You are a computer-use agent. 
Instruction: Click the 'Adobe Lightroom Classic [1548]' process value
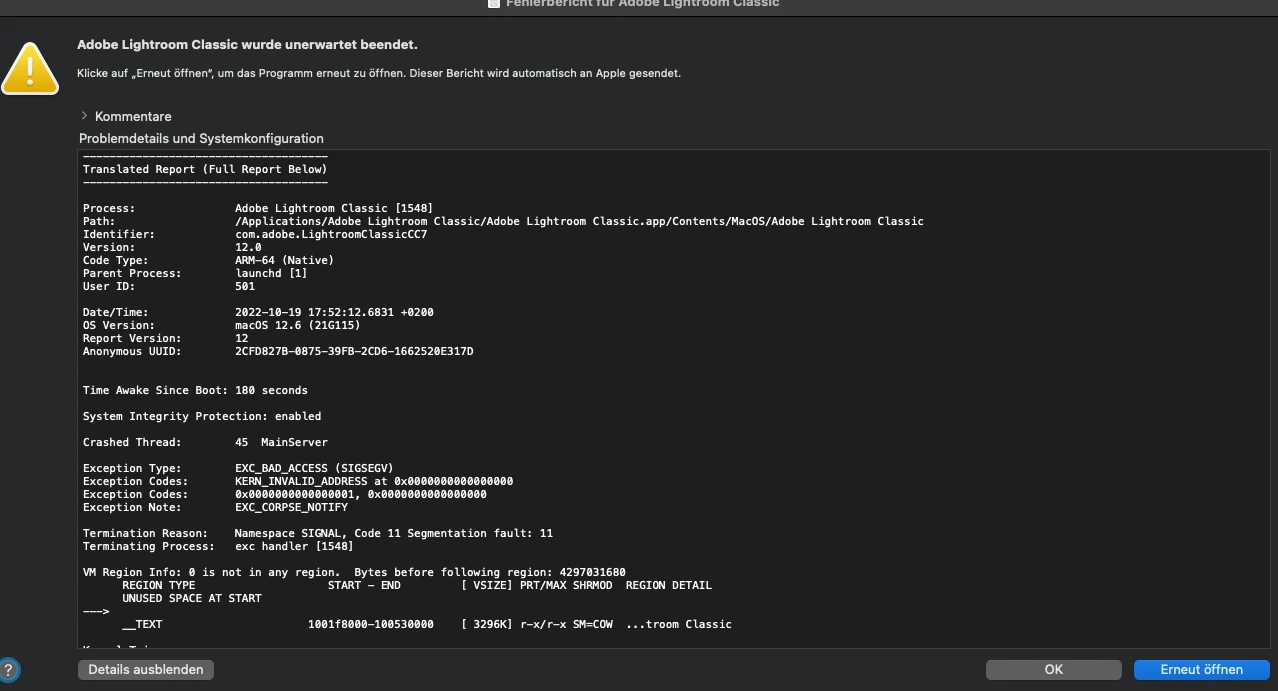tap(334, 208)
